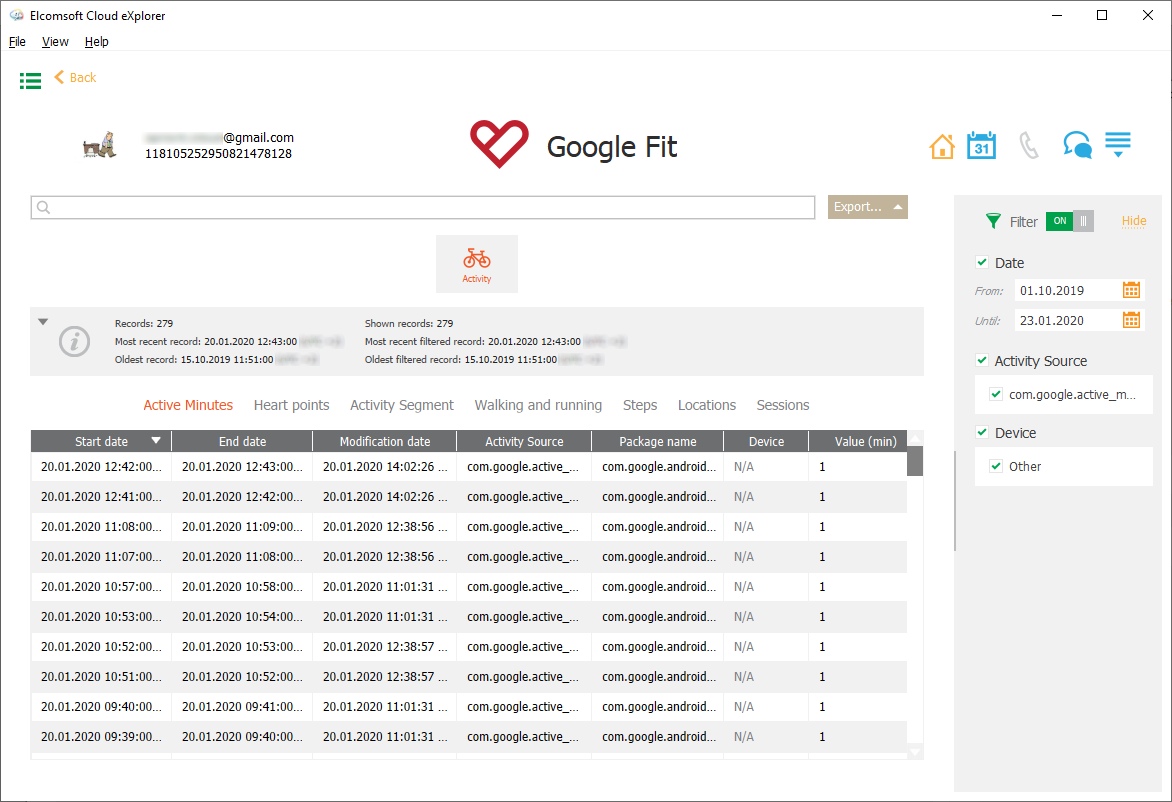
Task: Open the calendar picker for the From date
Action: [1134, 289]
